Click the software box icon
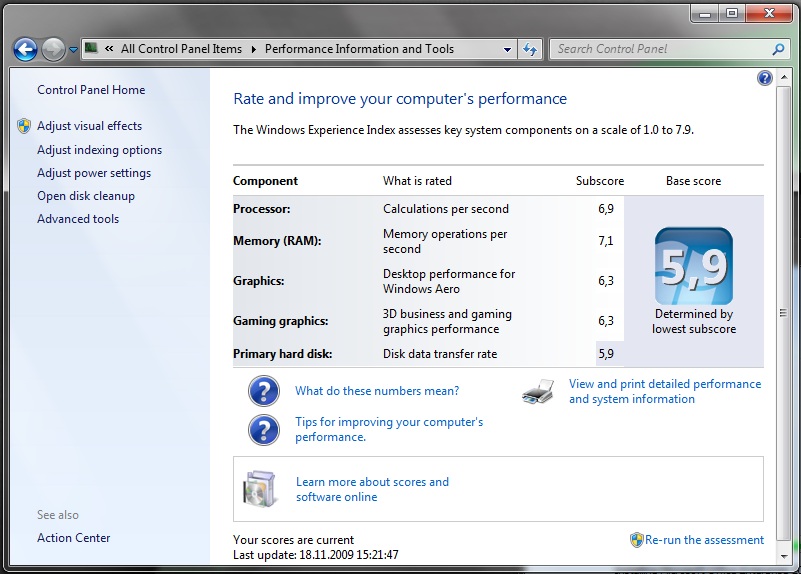The image size is (801, 574). [259, 489]
